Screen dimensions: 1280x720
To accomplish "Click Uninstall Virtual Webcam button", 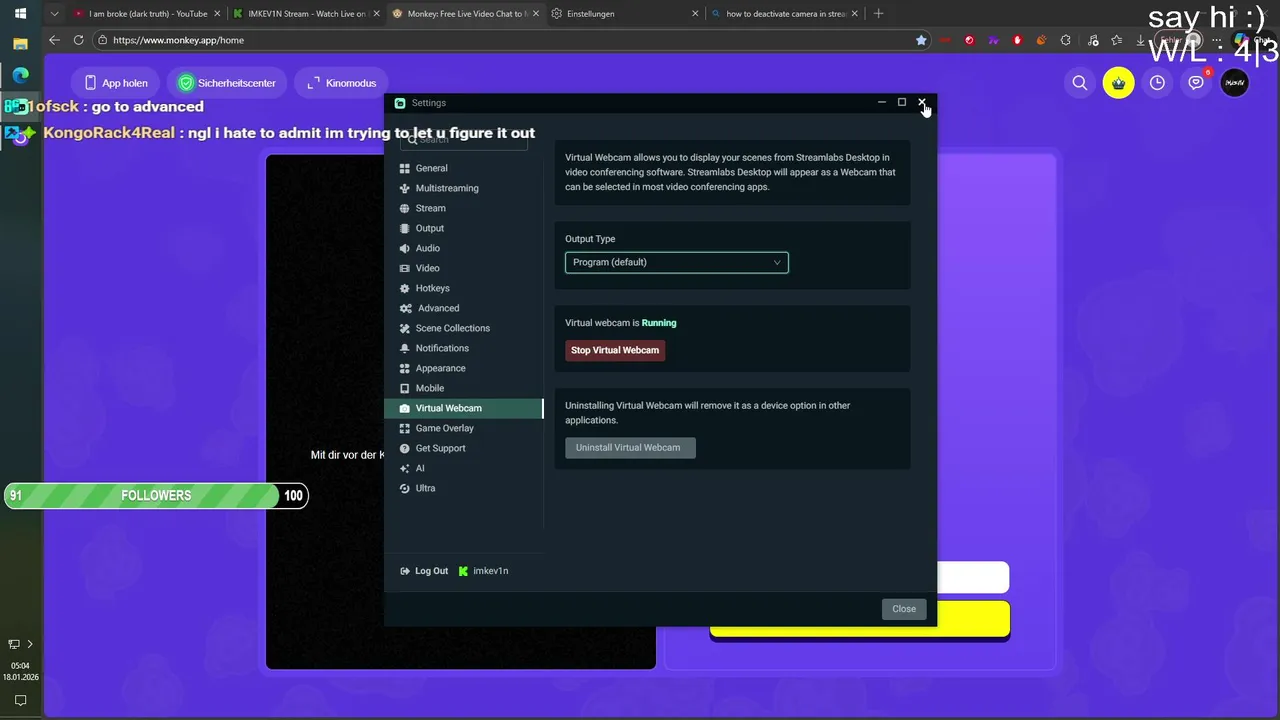I will (x=628, y=447).
